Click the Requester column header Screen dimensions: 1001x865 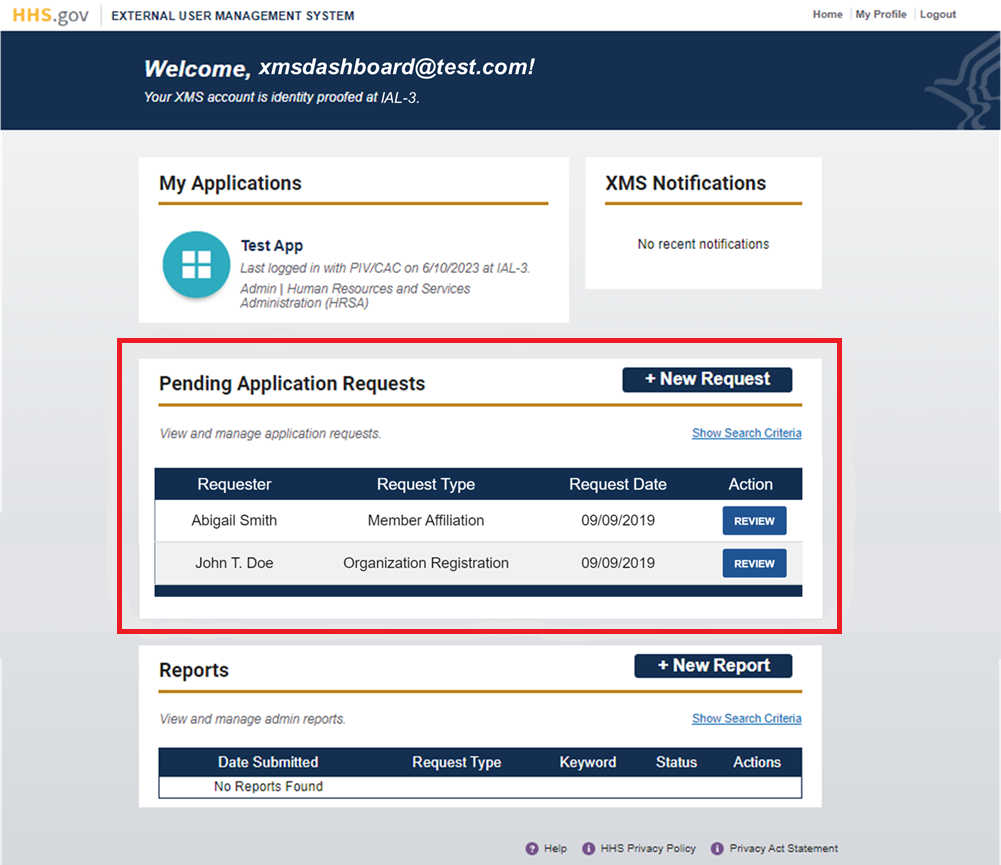(x=234, y=485)
